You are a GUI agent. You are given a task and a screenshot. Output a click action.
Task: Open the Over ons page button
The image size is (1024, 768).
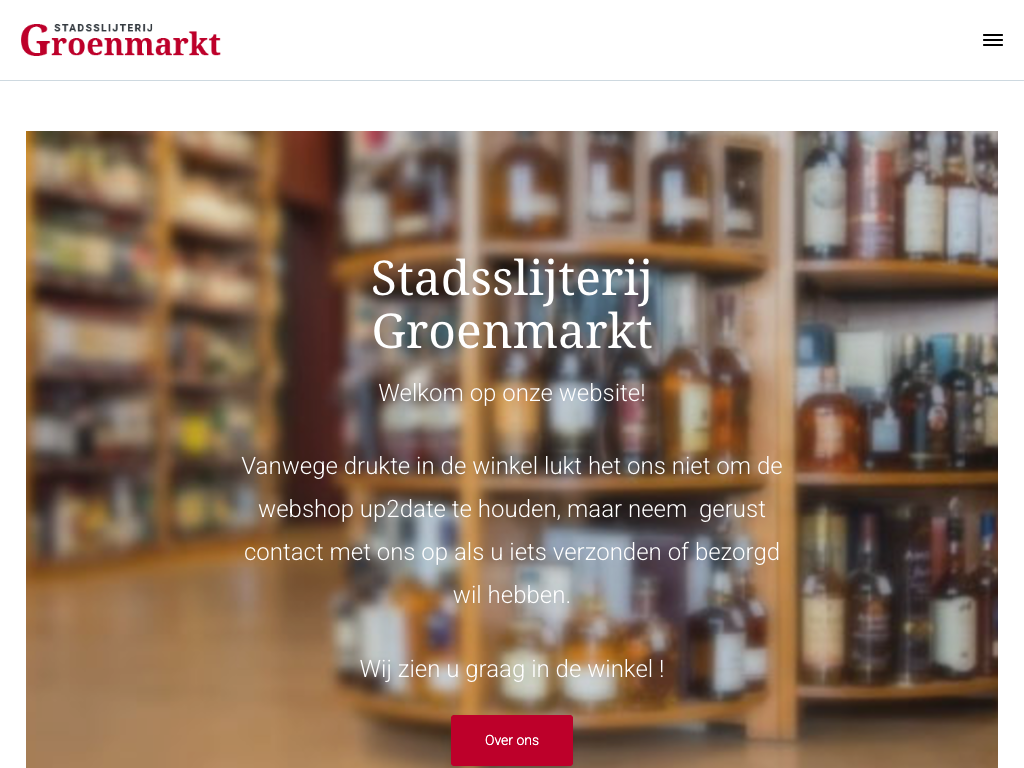point(511,740)
